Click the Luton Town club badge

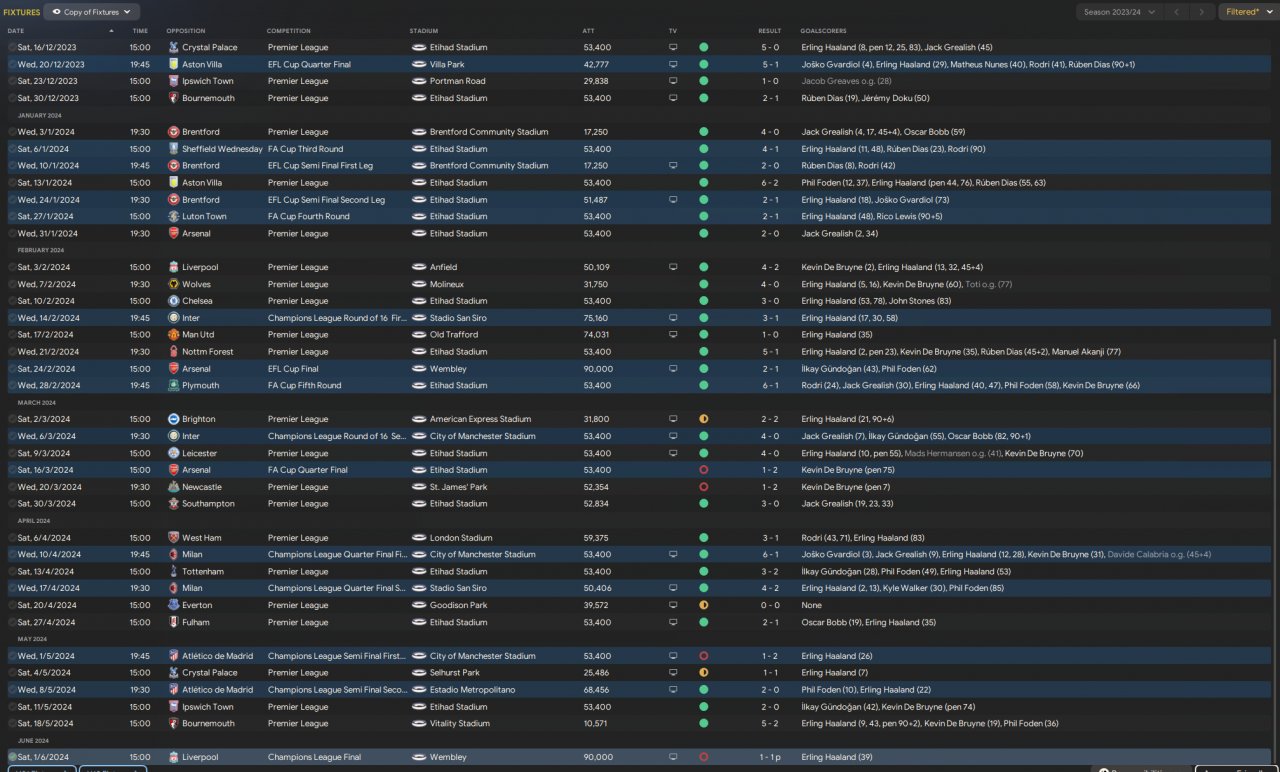point(173,216)
